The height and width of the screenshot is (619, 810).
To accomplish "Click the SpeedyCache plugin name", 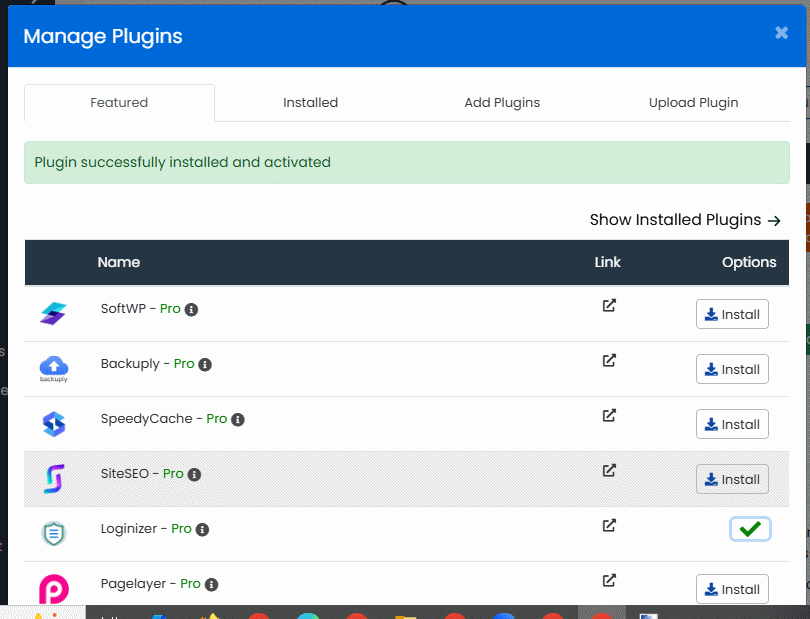I will (147, 419).
